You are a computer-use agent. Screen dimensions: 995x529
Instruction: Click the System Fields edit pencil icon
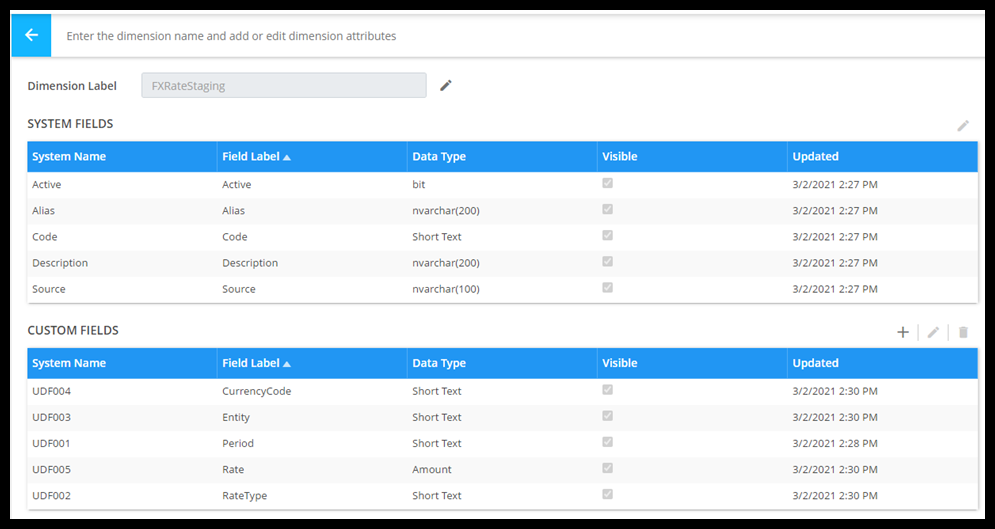pyautogui.click(x=963, y=126)
